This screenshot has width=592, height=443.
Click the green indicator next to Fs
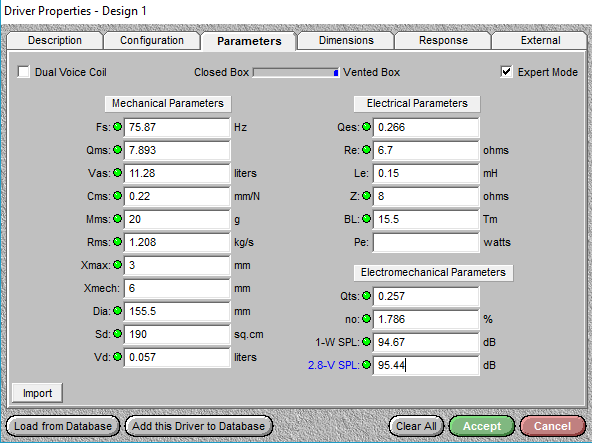(117, 127)
